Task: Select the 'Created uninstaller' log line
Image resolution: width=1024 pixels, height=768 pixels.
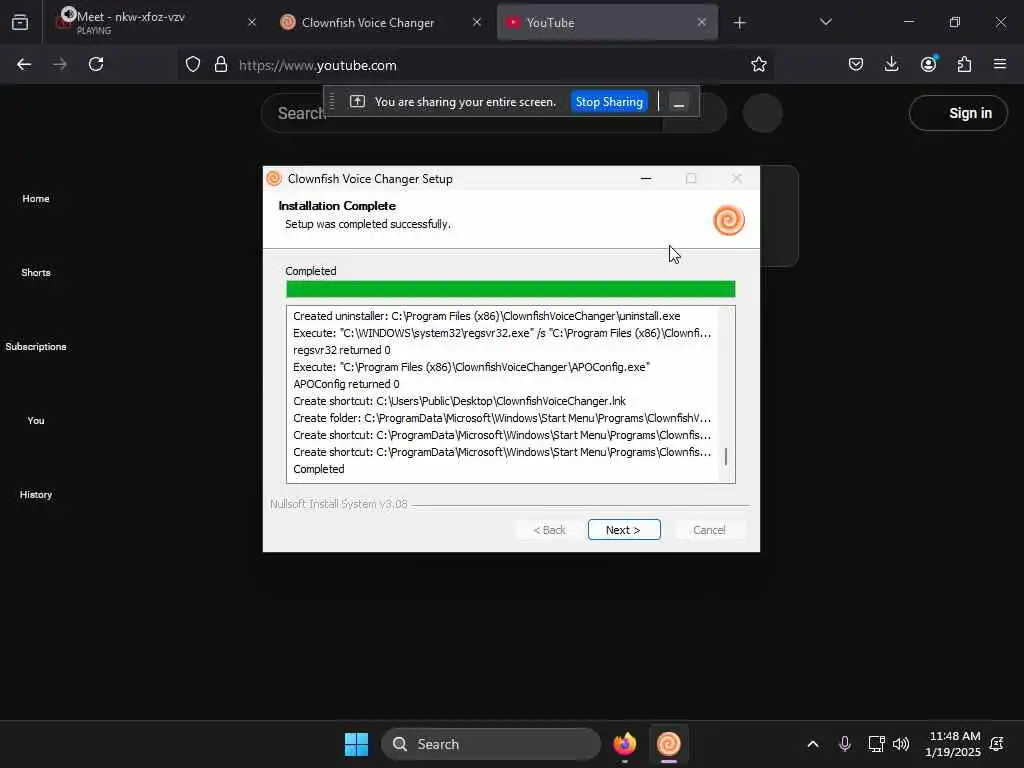Action: click(487, 316)
